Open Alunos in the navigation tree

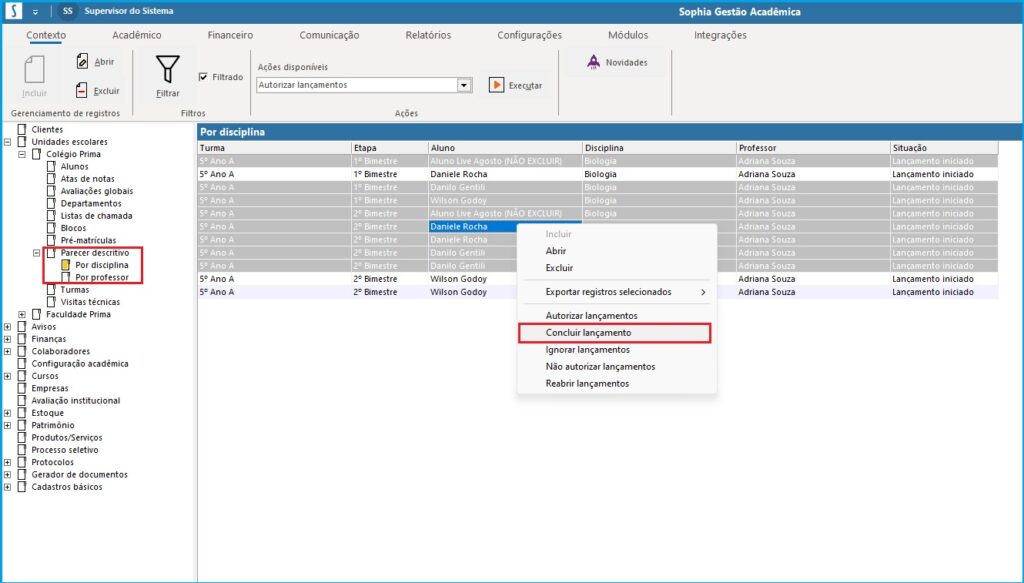(74, 166)
